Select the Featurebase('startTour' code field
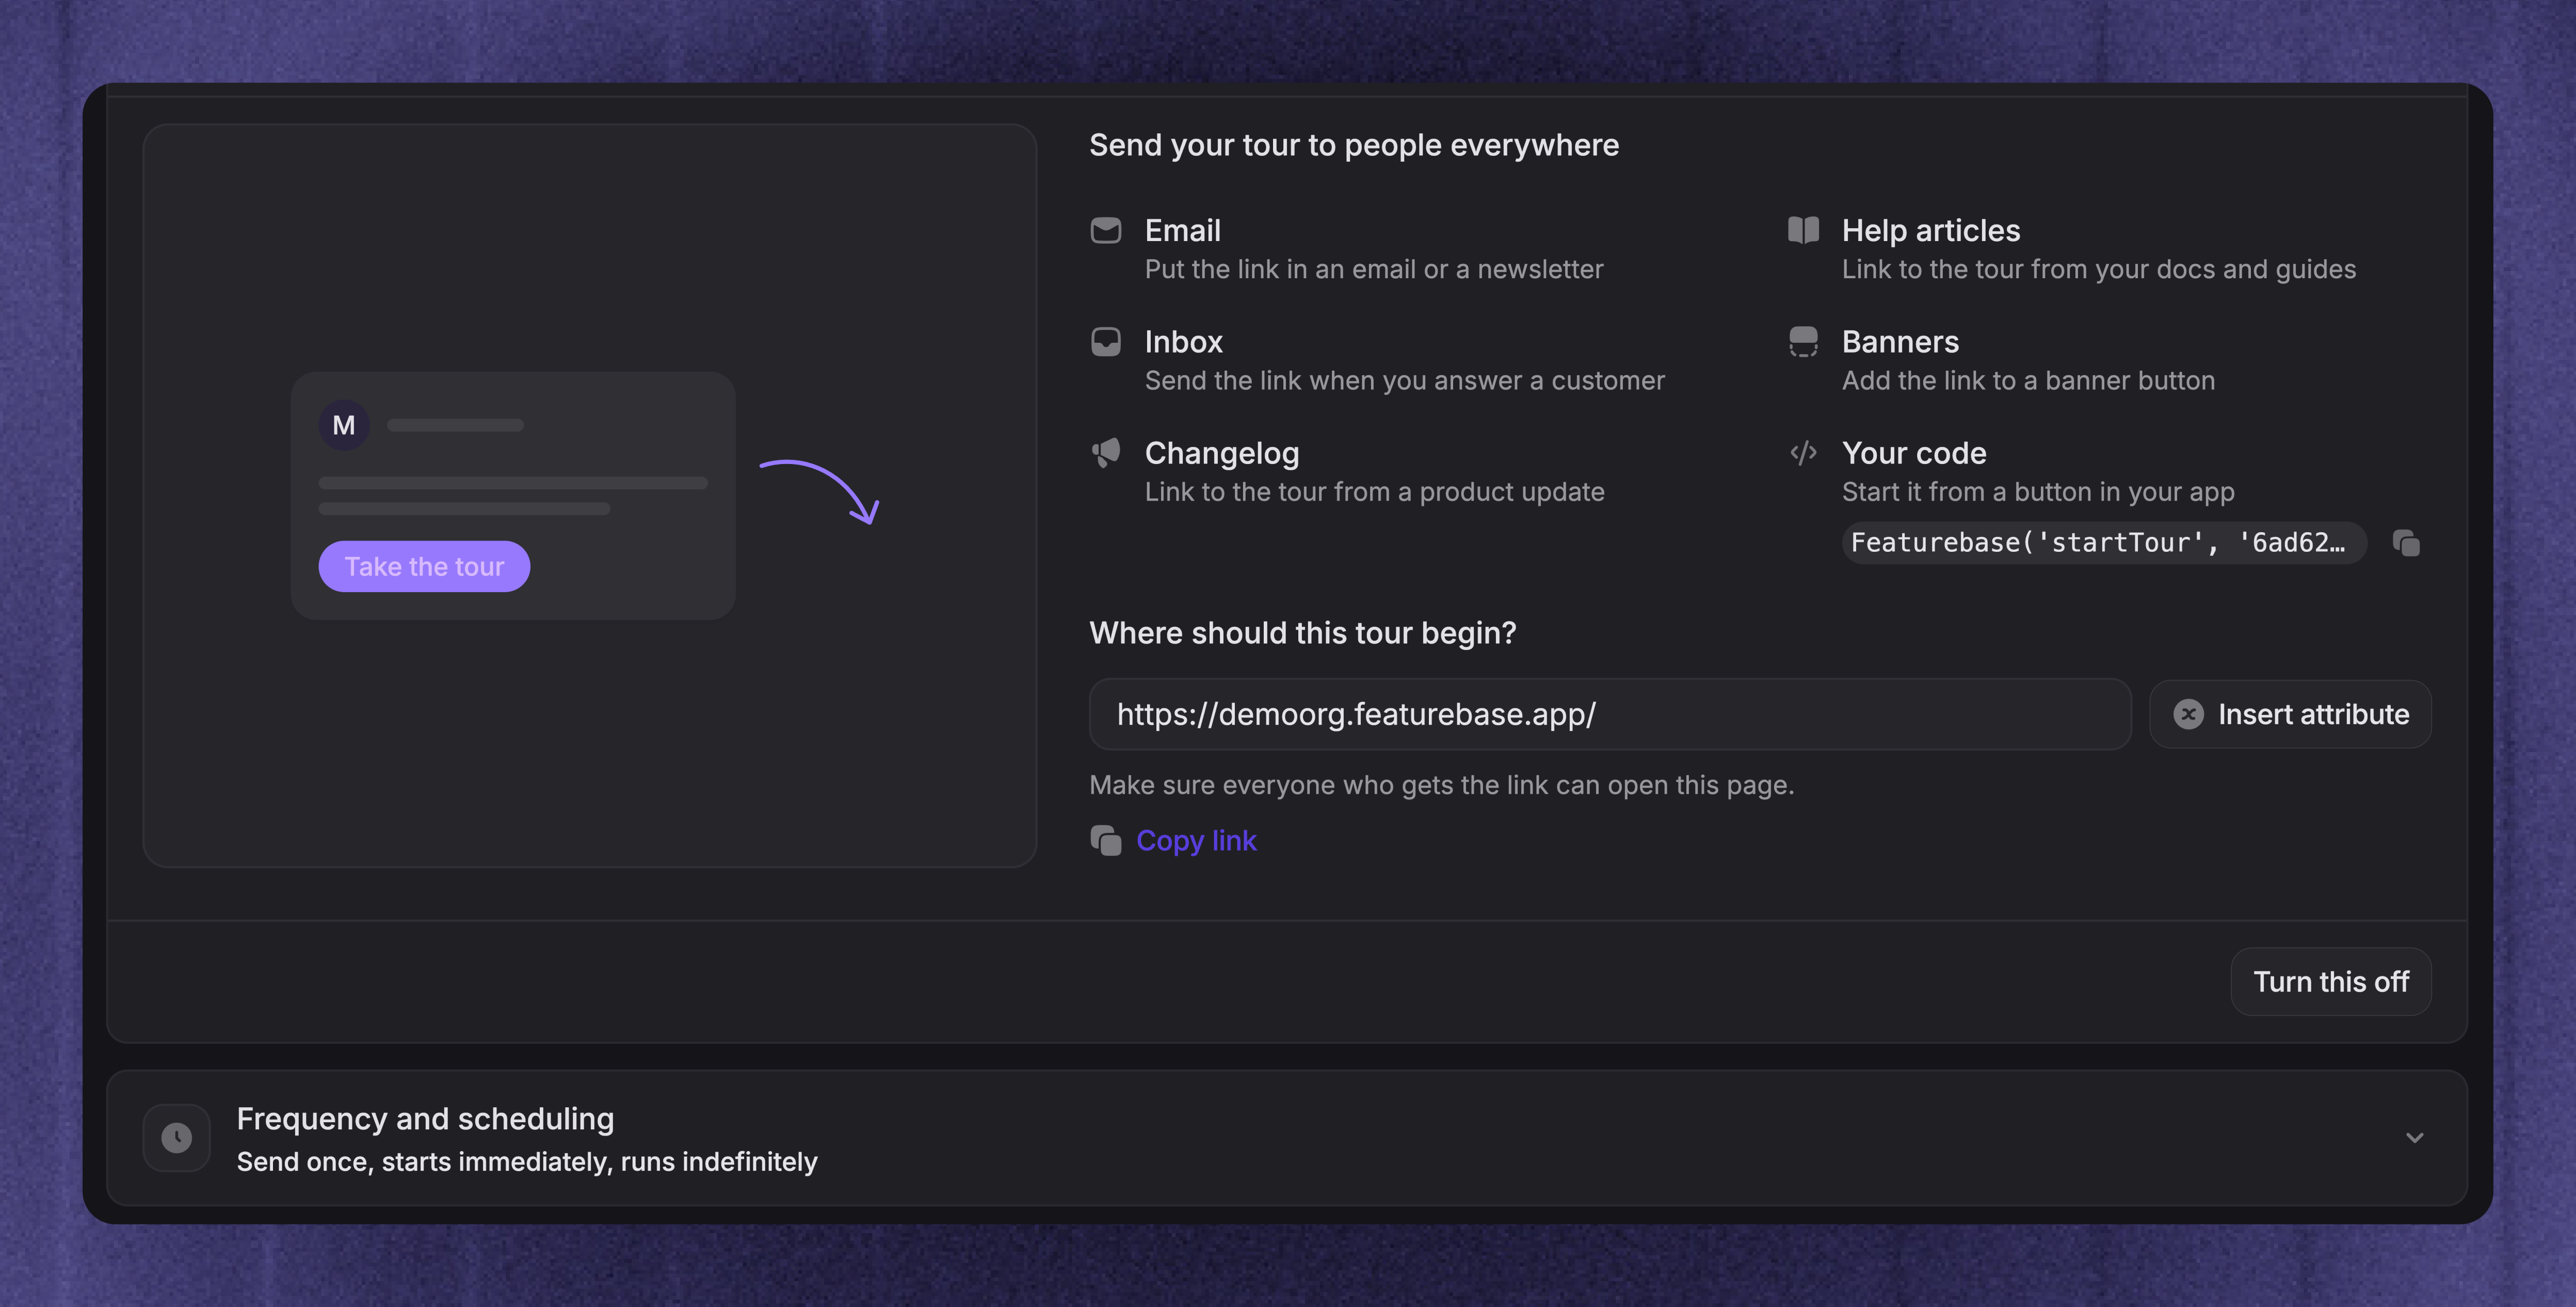 [x=2104, y=543]
